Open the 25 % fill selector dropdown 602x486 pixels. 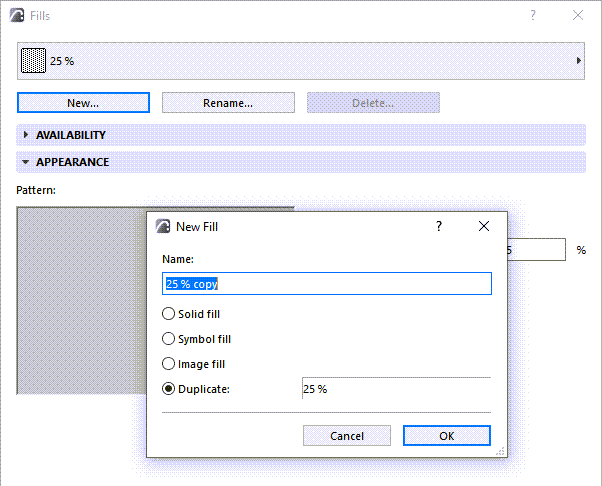click(x=579, y=62)
